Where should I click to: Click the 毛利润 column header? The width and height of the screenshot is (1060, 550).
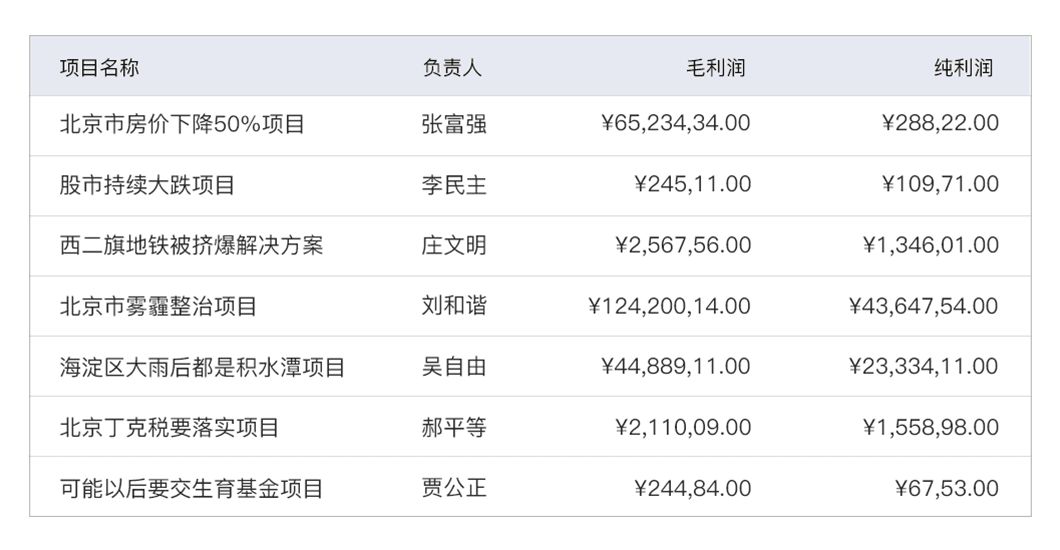(716, 68)
